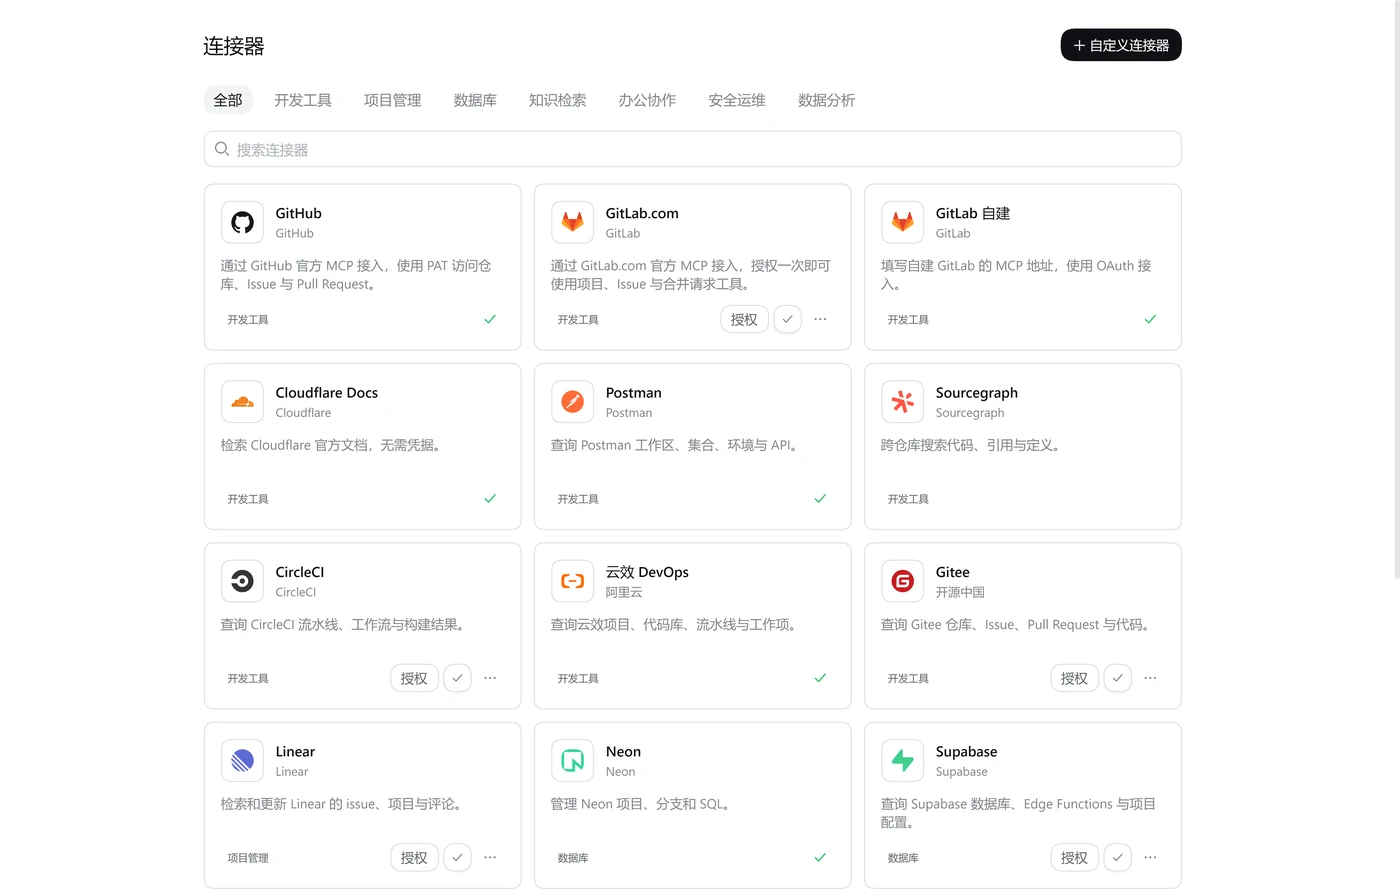Click 授权 on the Gitee card
1400x893 pixels.
[x=1074, y=678]
